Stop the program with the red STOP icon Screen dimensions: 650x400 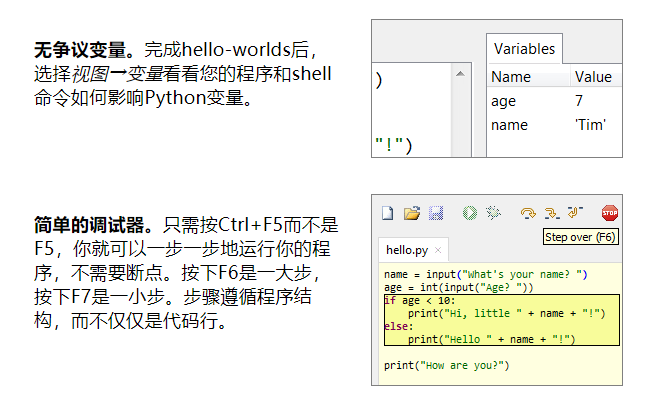coord(609,213)
